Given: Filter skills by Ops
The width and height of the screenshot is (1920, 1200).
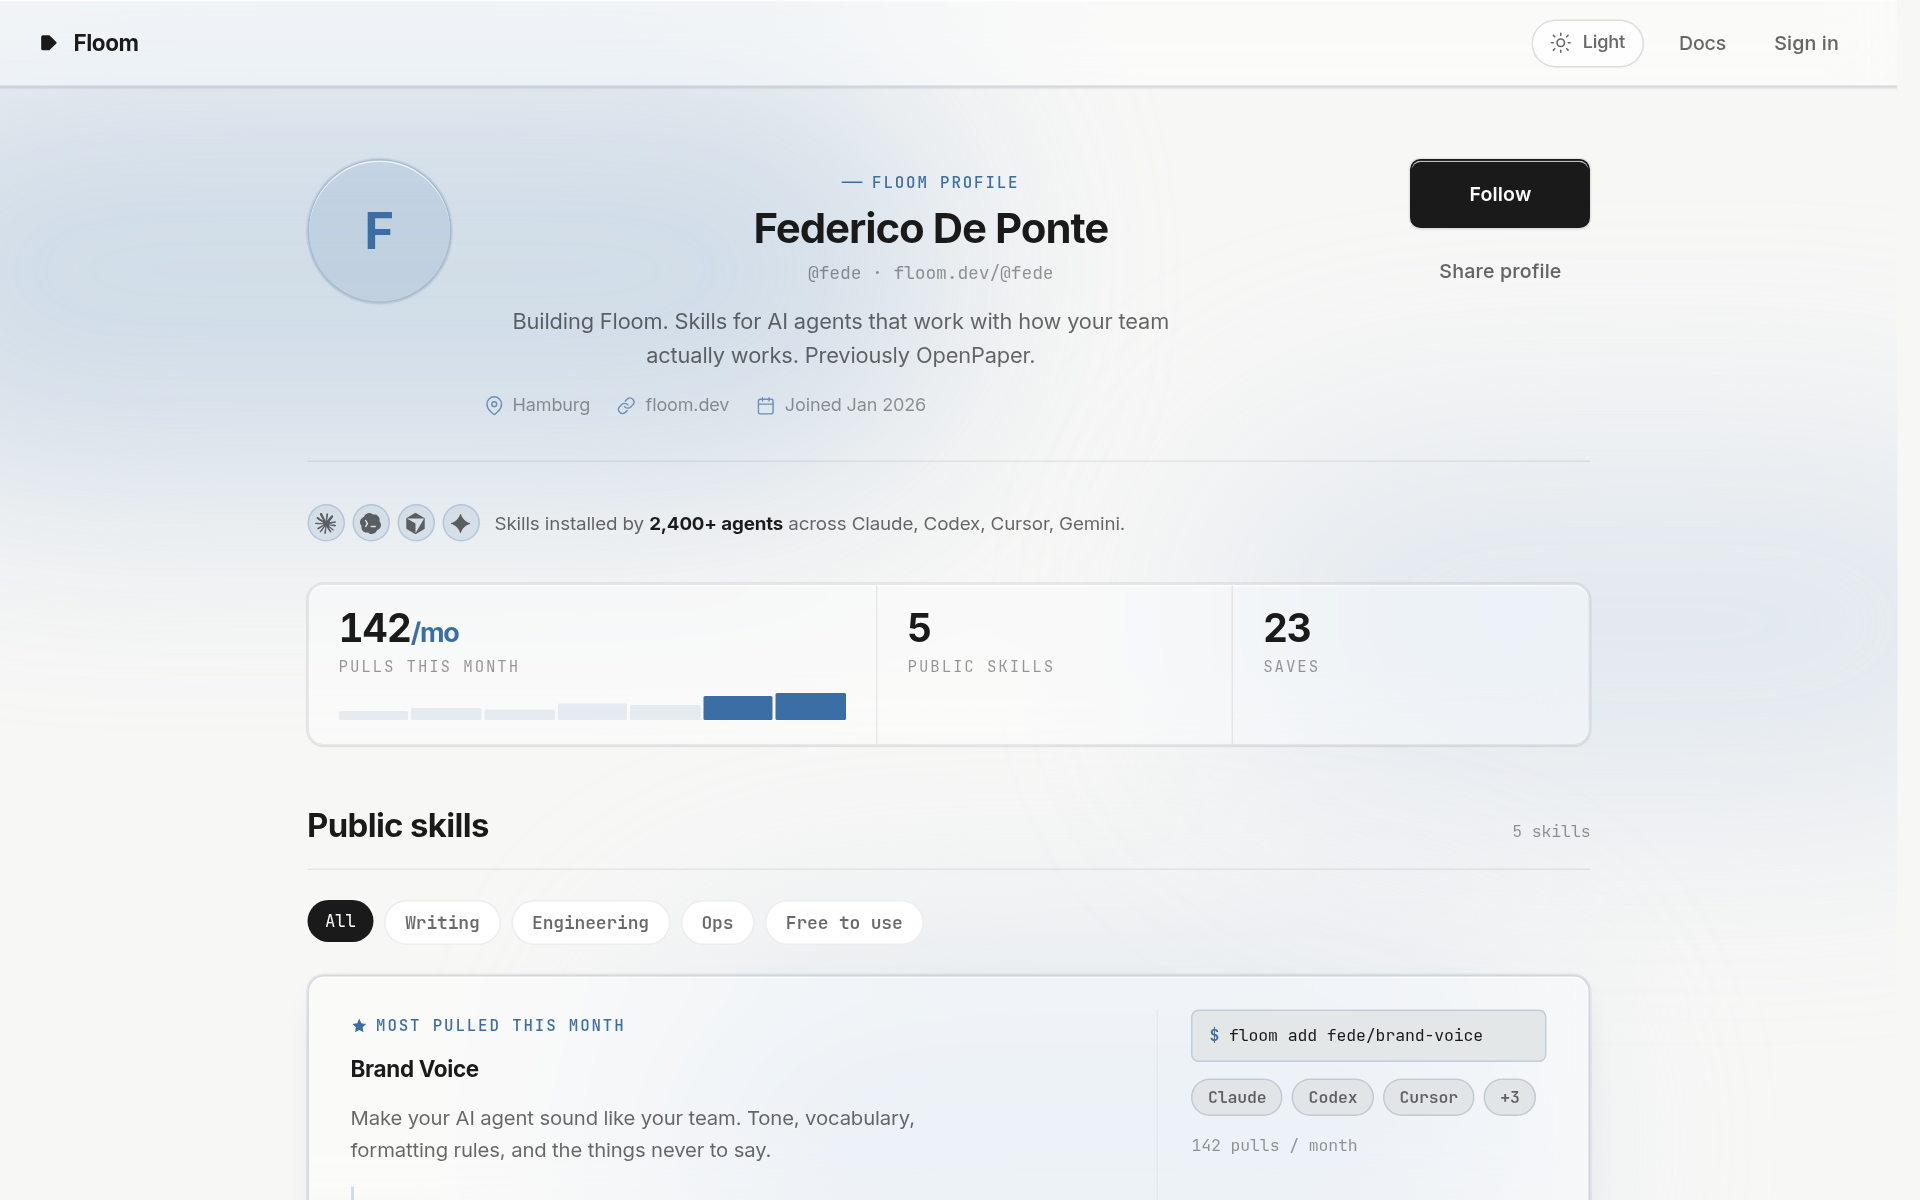Looking at the screenshot, I should point(717,922).
